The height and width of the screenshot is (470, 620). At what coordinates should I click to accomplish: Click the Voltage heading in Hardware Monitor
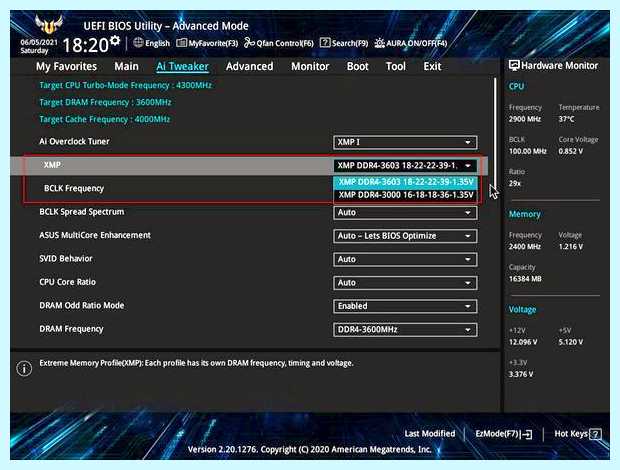click(x=522, y=310)
